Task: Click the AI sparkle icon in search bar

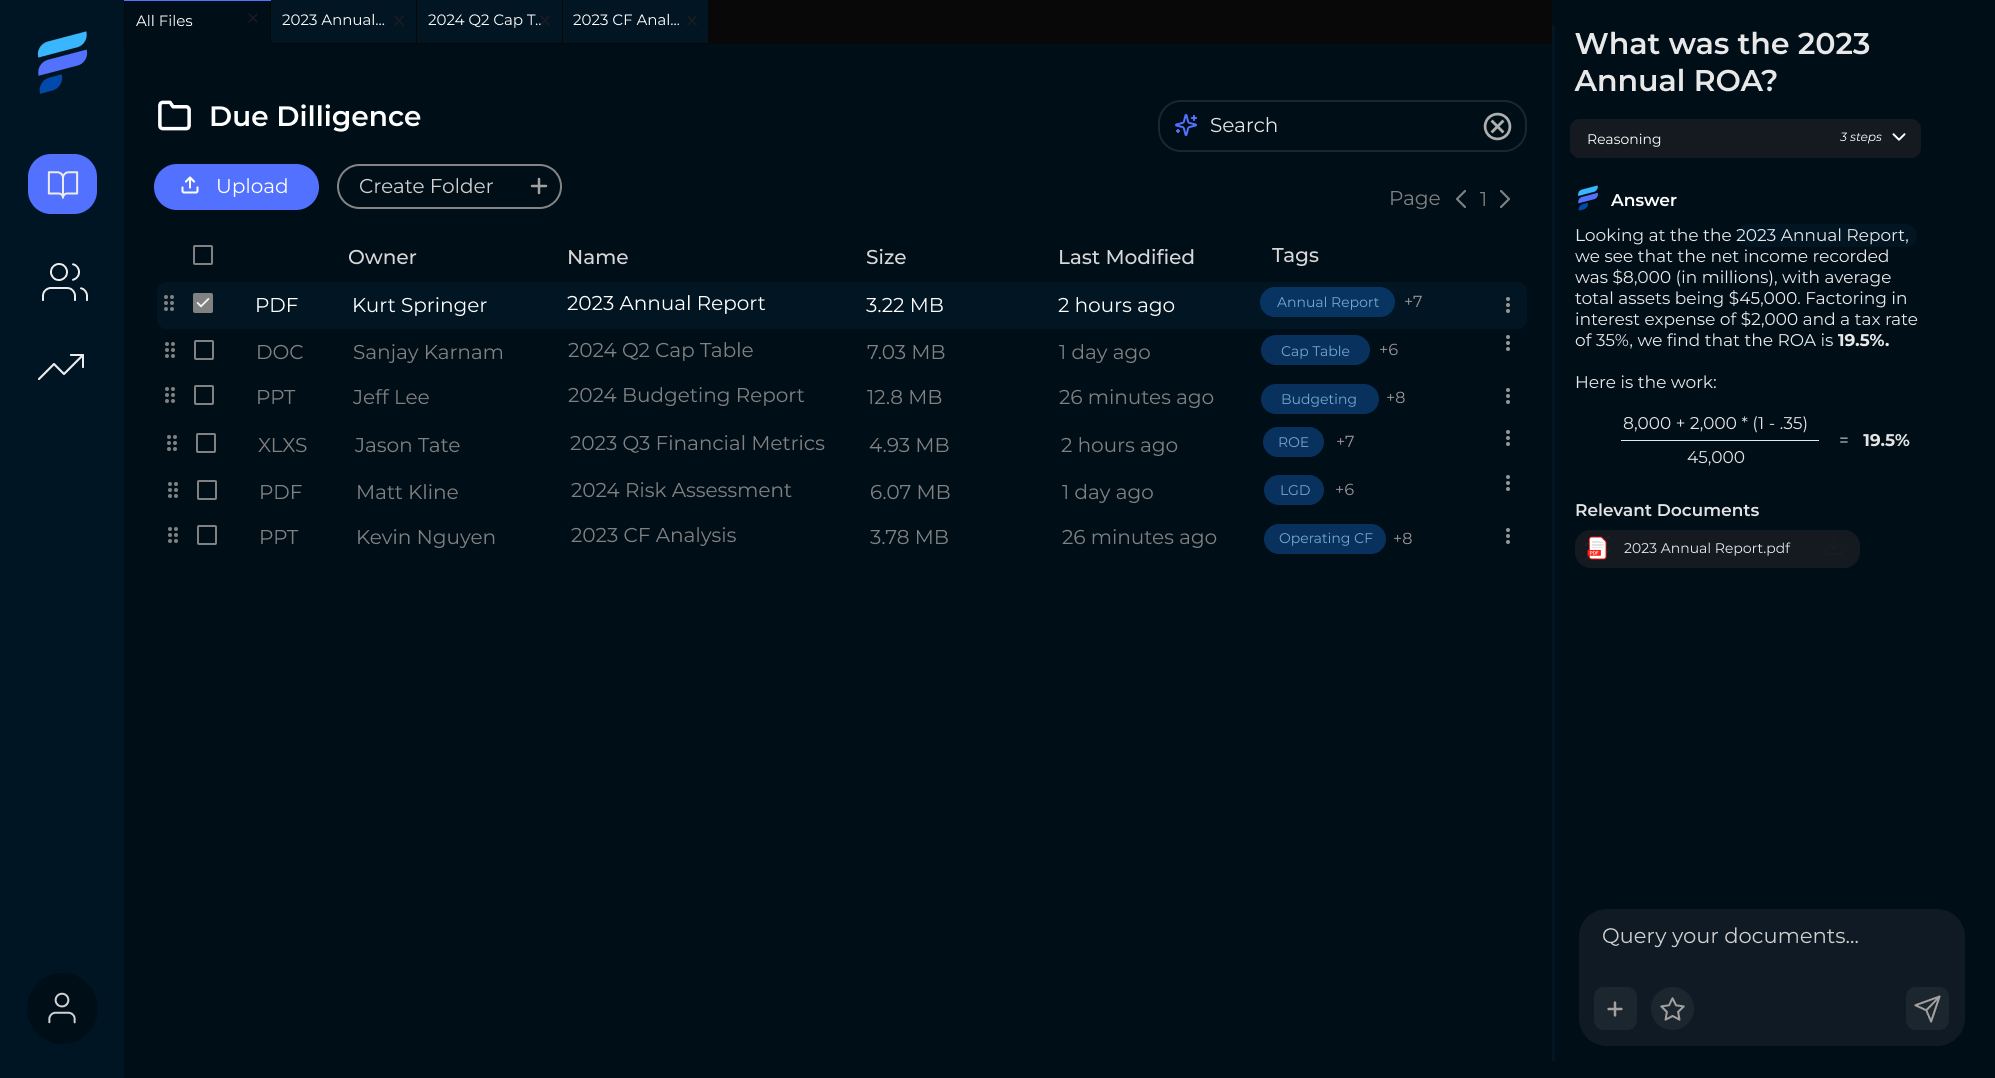Action: [x=1186, y=125]
